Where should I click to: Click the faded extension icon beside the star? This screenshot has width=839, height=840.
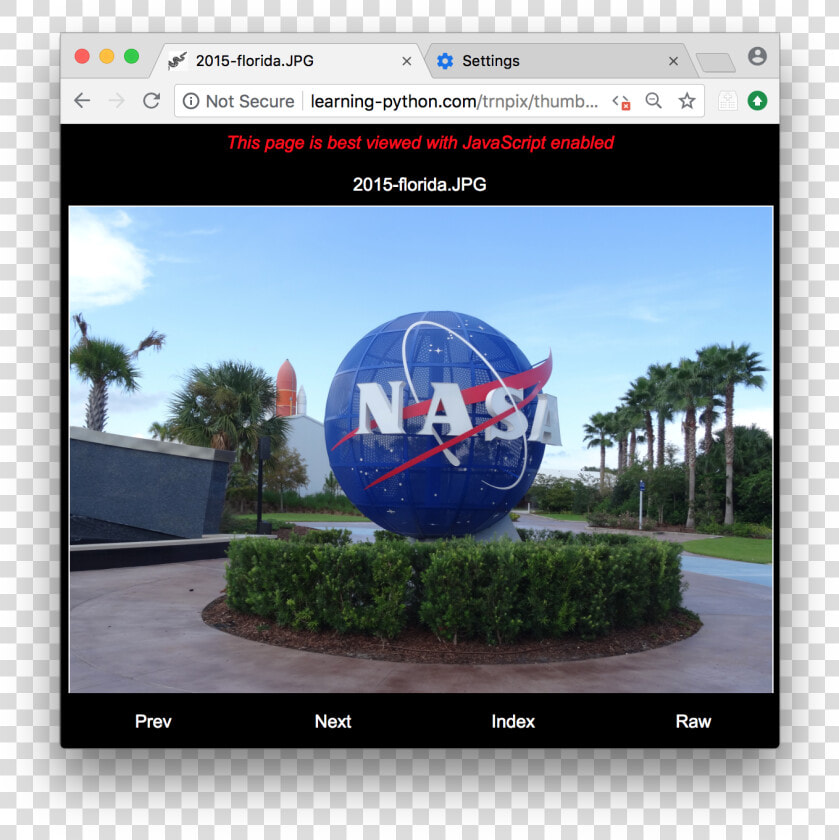pyautogui.click(x=727, y=101)
